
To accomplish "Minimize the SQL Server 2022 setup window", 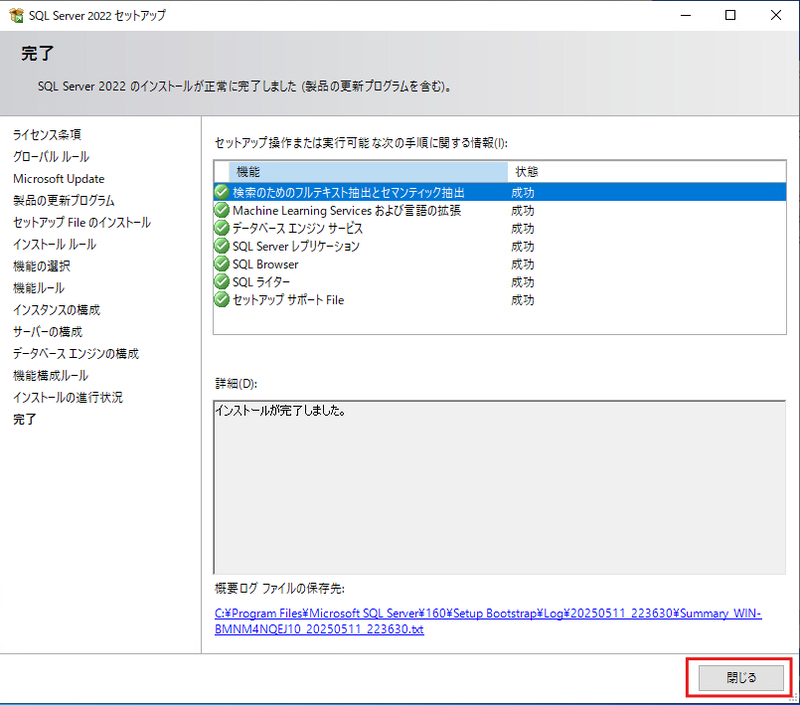I will (686, 15).
